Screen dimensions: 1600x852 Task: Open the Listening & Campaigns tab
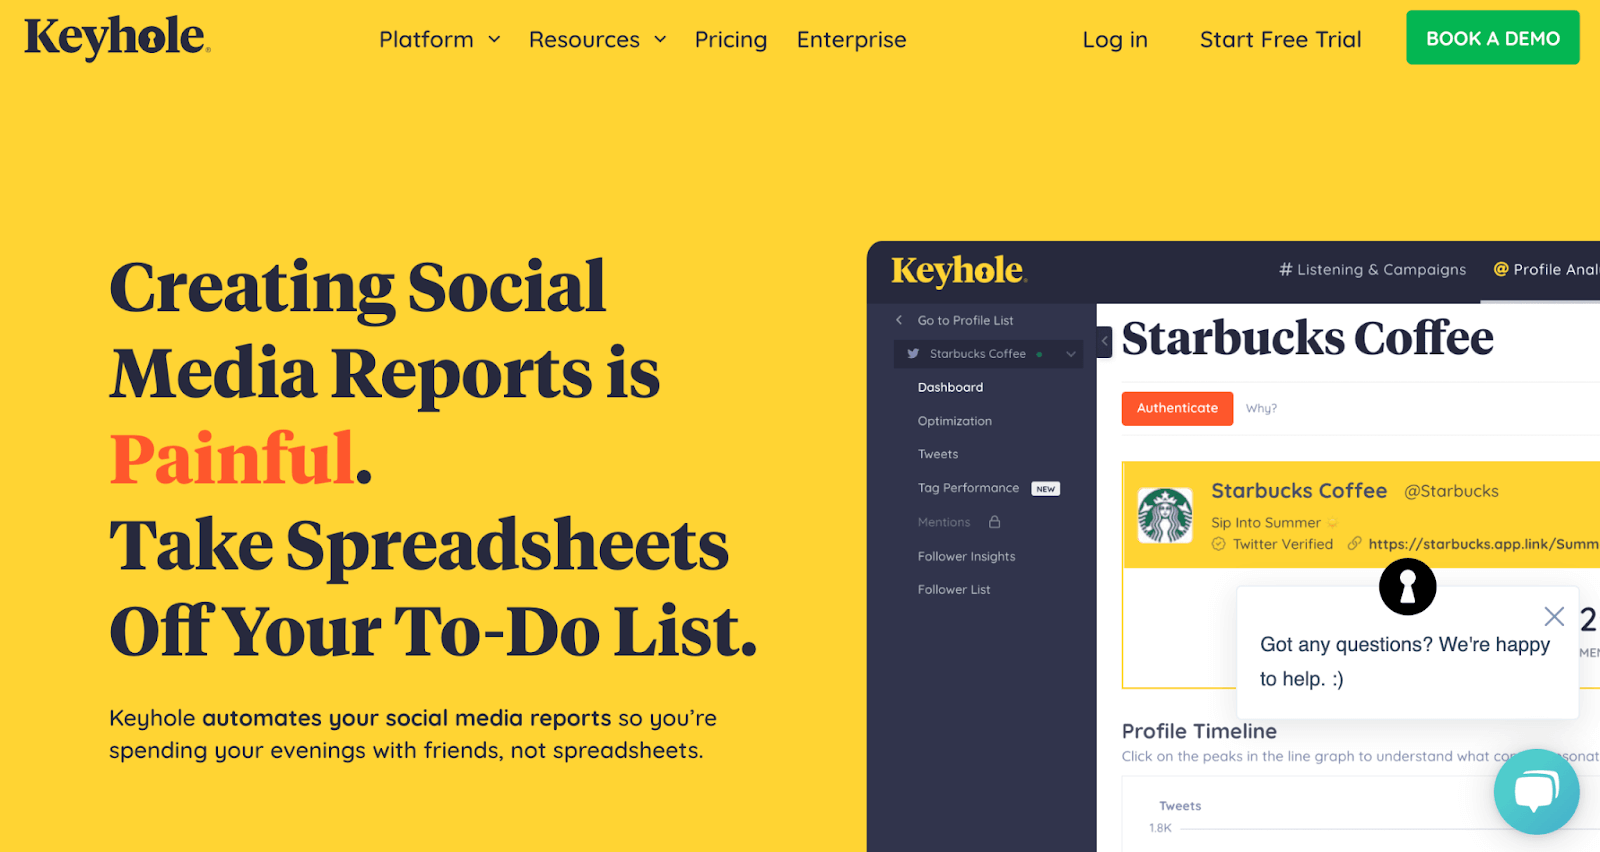1372,269
